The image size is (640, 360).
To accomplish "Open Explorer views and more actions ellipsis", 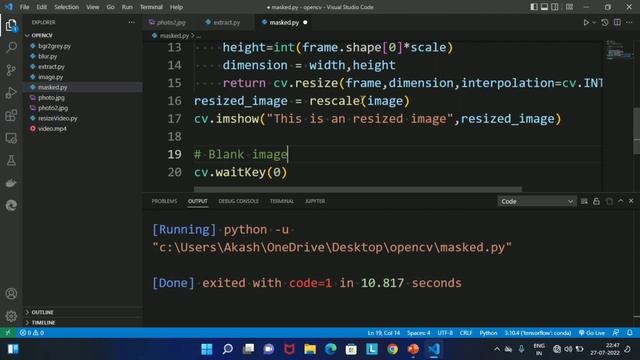I will [x=131, y=22].
